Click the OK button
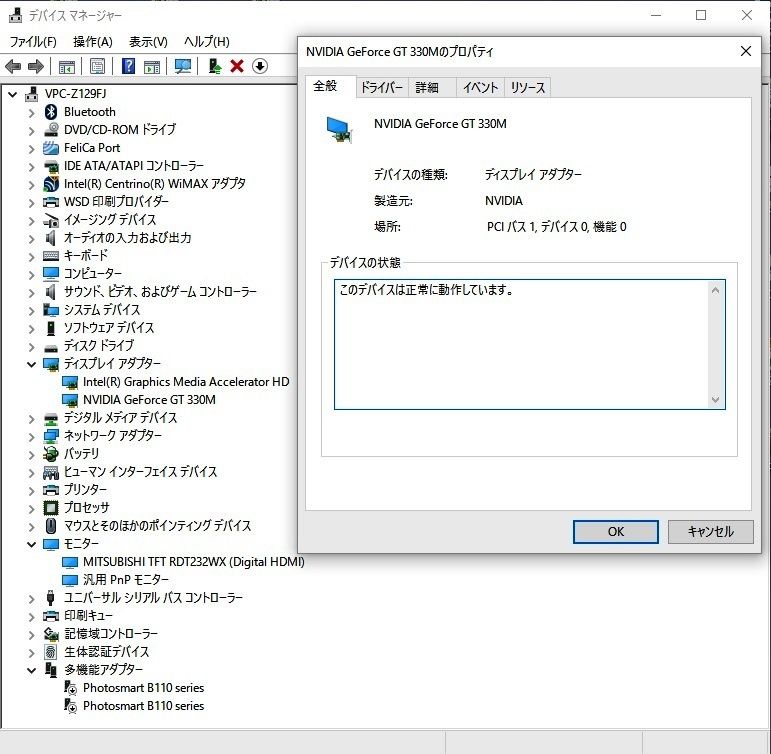 (616, 532)
